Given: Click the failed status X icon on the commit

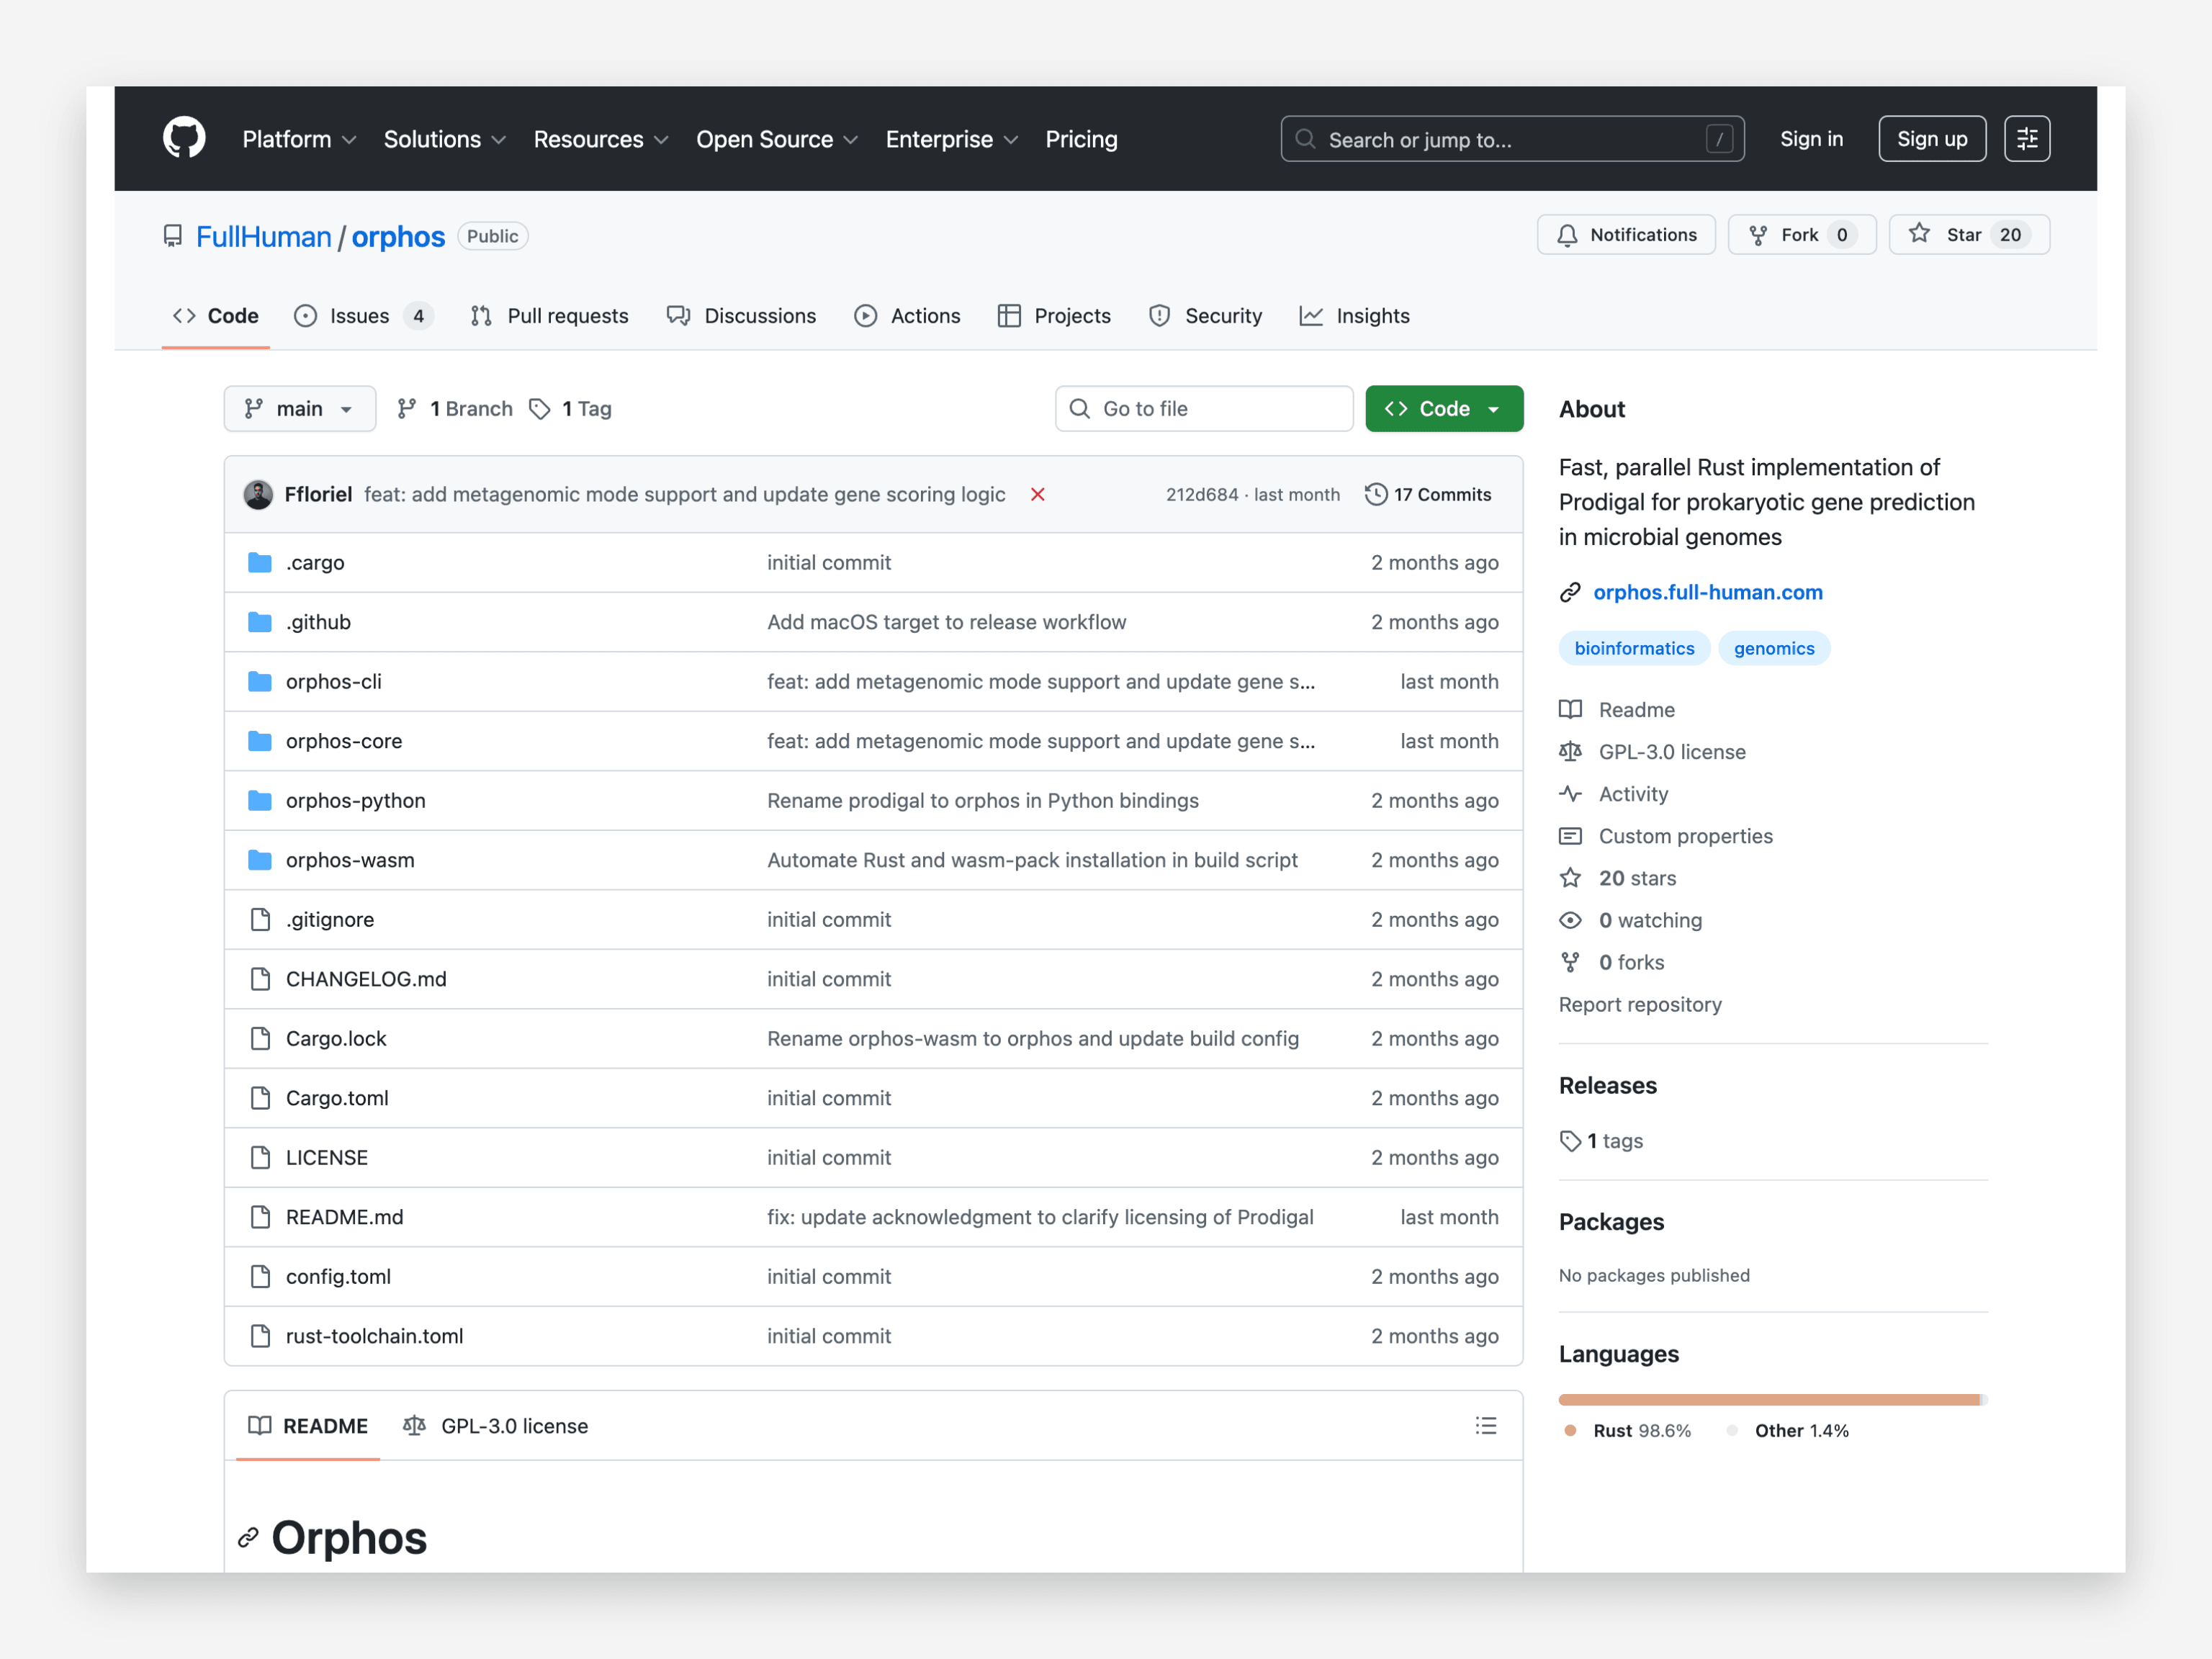Looking at the screenshot, I should point(1037,494).
